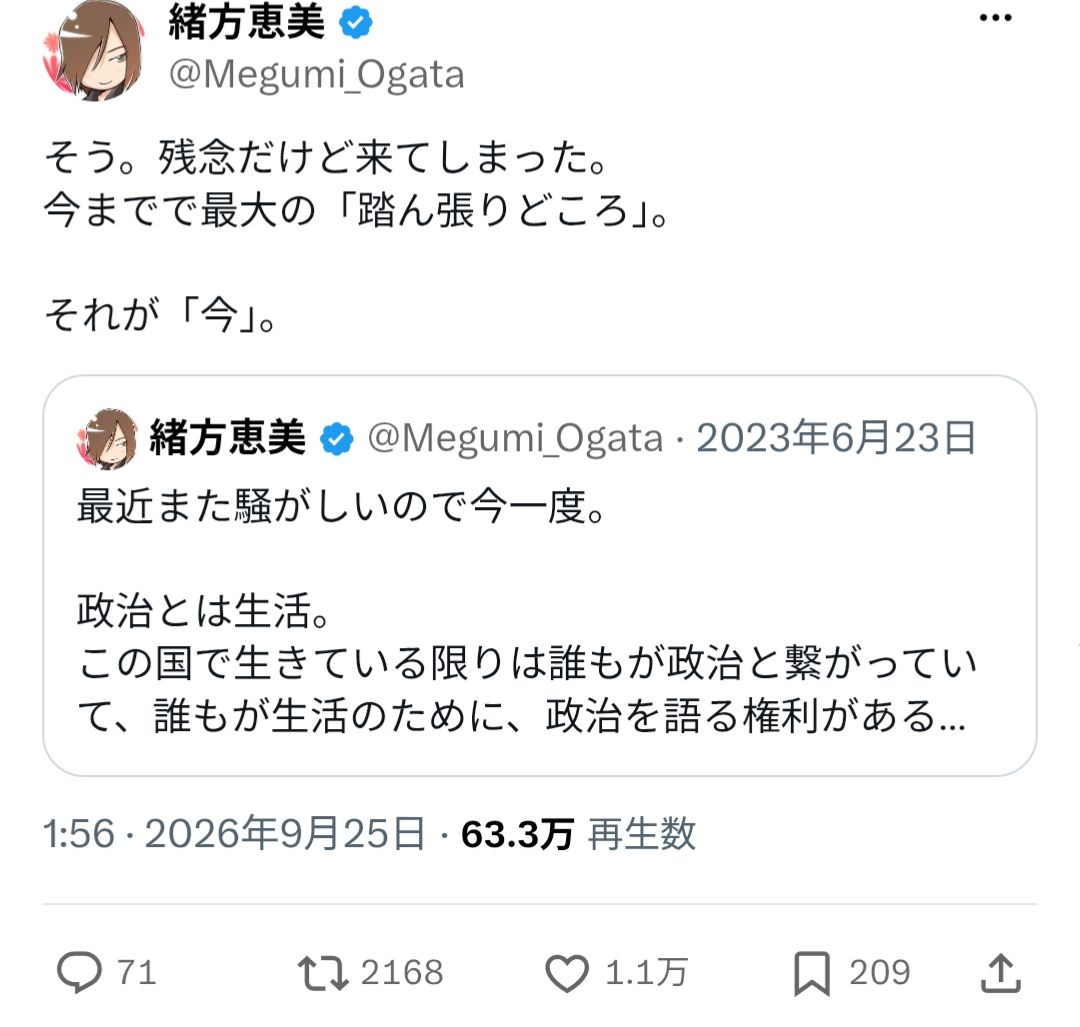Open the author's large profile avatar

[94, 51]
